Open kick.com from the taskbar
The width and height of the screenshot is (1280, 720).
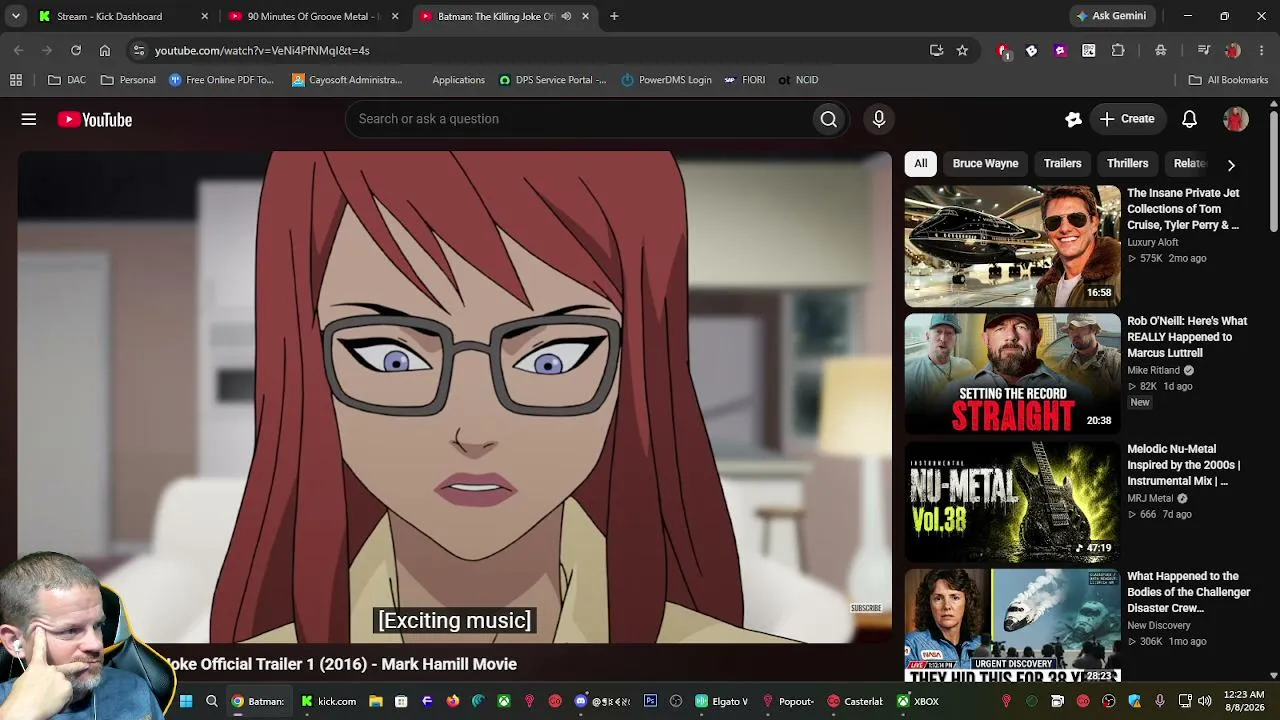[329, 701]
